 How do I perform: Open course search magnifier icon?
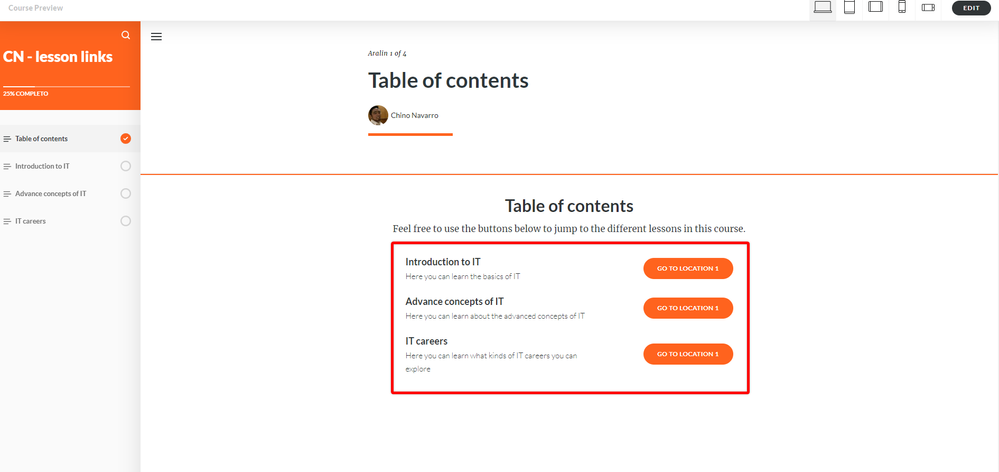coord(125,35)
